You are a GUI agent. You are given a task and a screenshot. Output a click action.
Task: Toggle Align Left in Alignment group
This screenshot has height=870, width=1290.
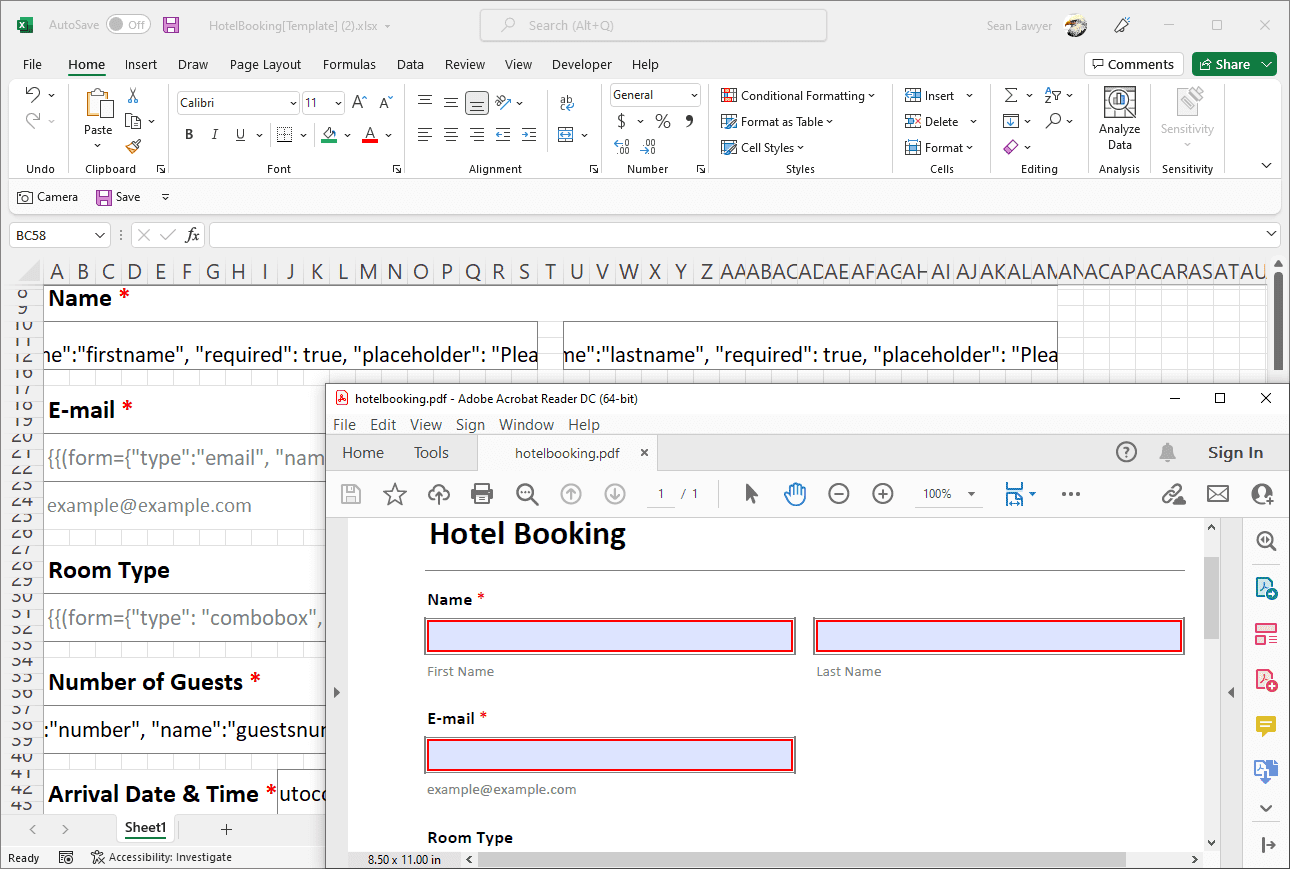pos(425,134)
